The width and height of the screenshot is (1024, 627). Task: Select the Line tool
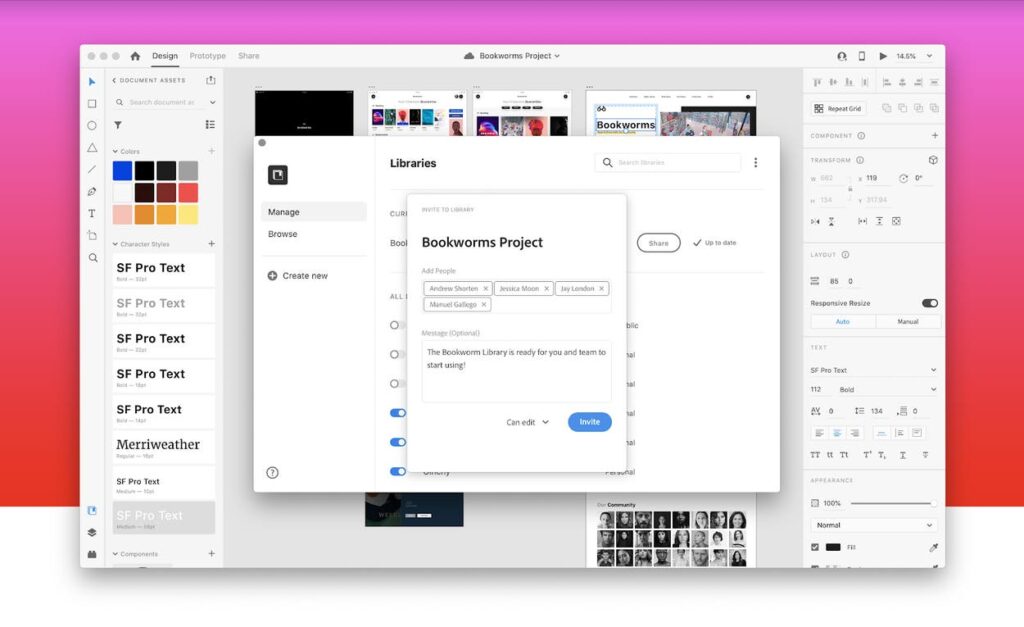[92, 169]
